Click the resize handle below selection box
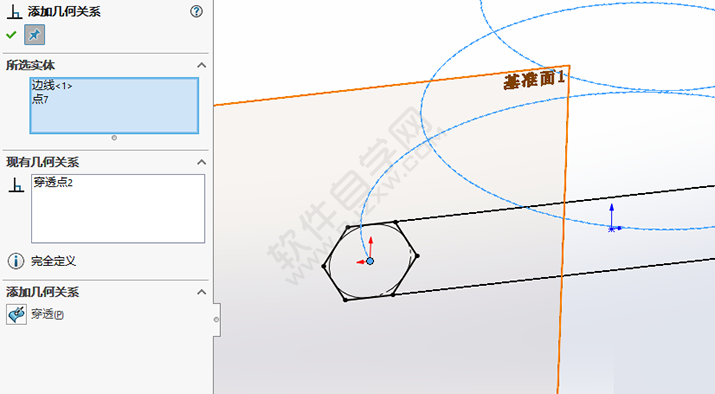The image size is (715, 394). pyautogui.click(x=114, y=138)
